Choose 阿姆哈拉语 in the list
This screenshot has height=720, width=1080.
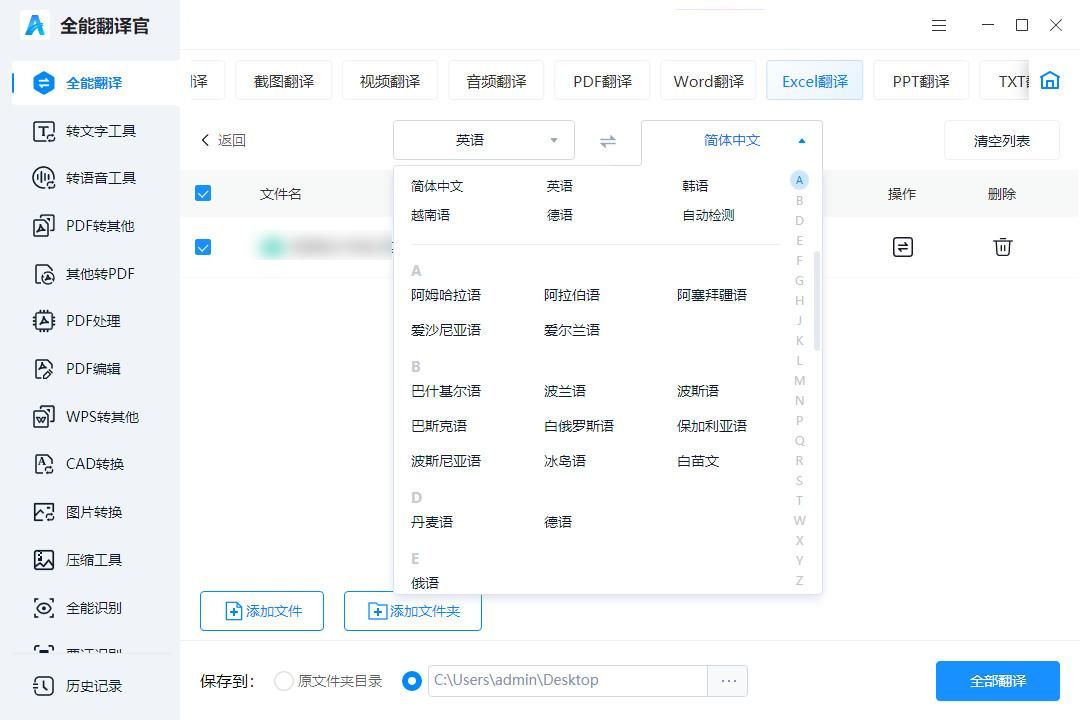446,295
